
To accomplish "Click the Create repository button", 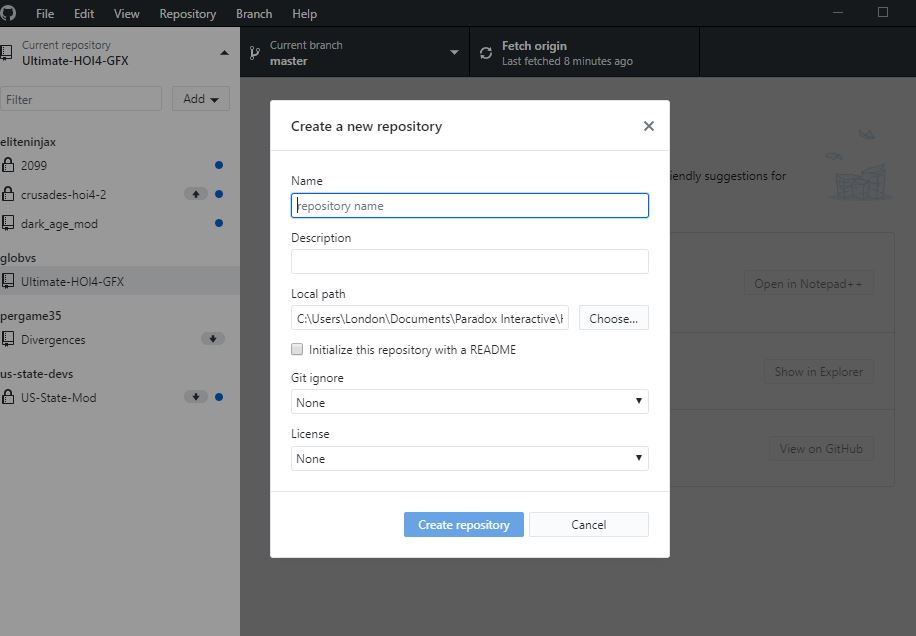I will click(464, 525).
